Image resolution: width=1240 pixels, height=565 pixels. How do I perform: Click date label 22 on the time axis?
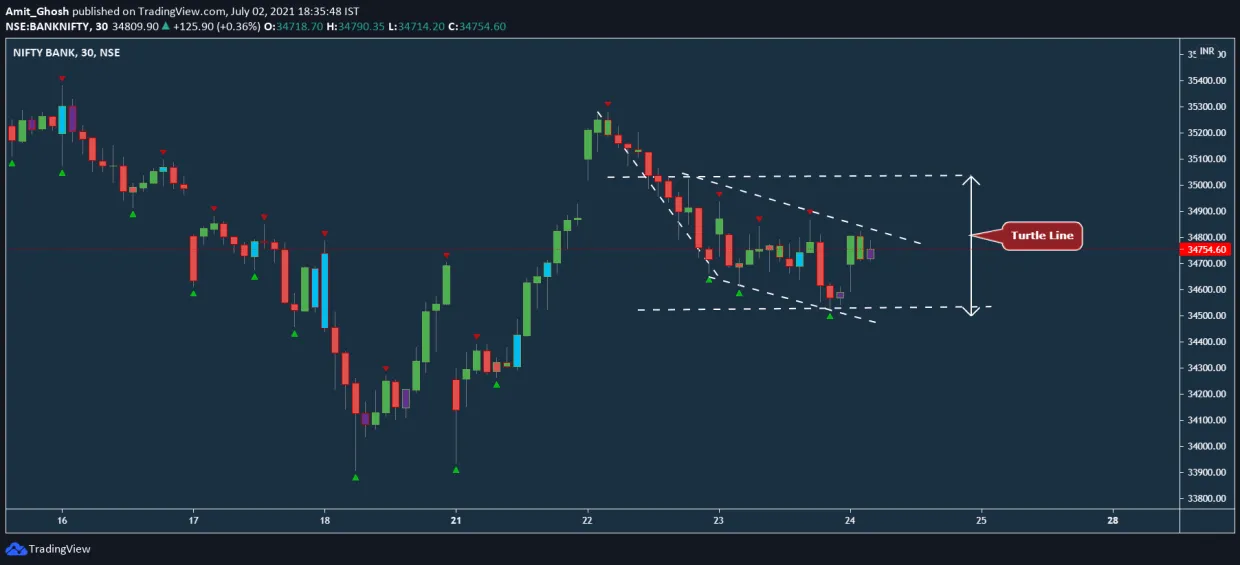click(588, 520)
